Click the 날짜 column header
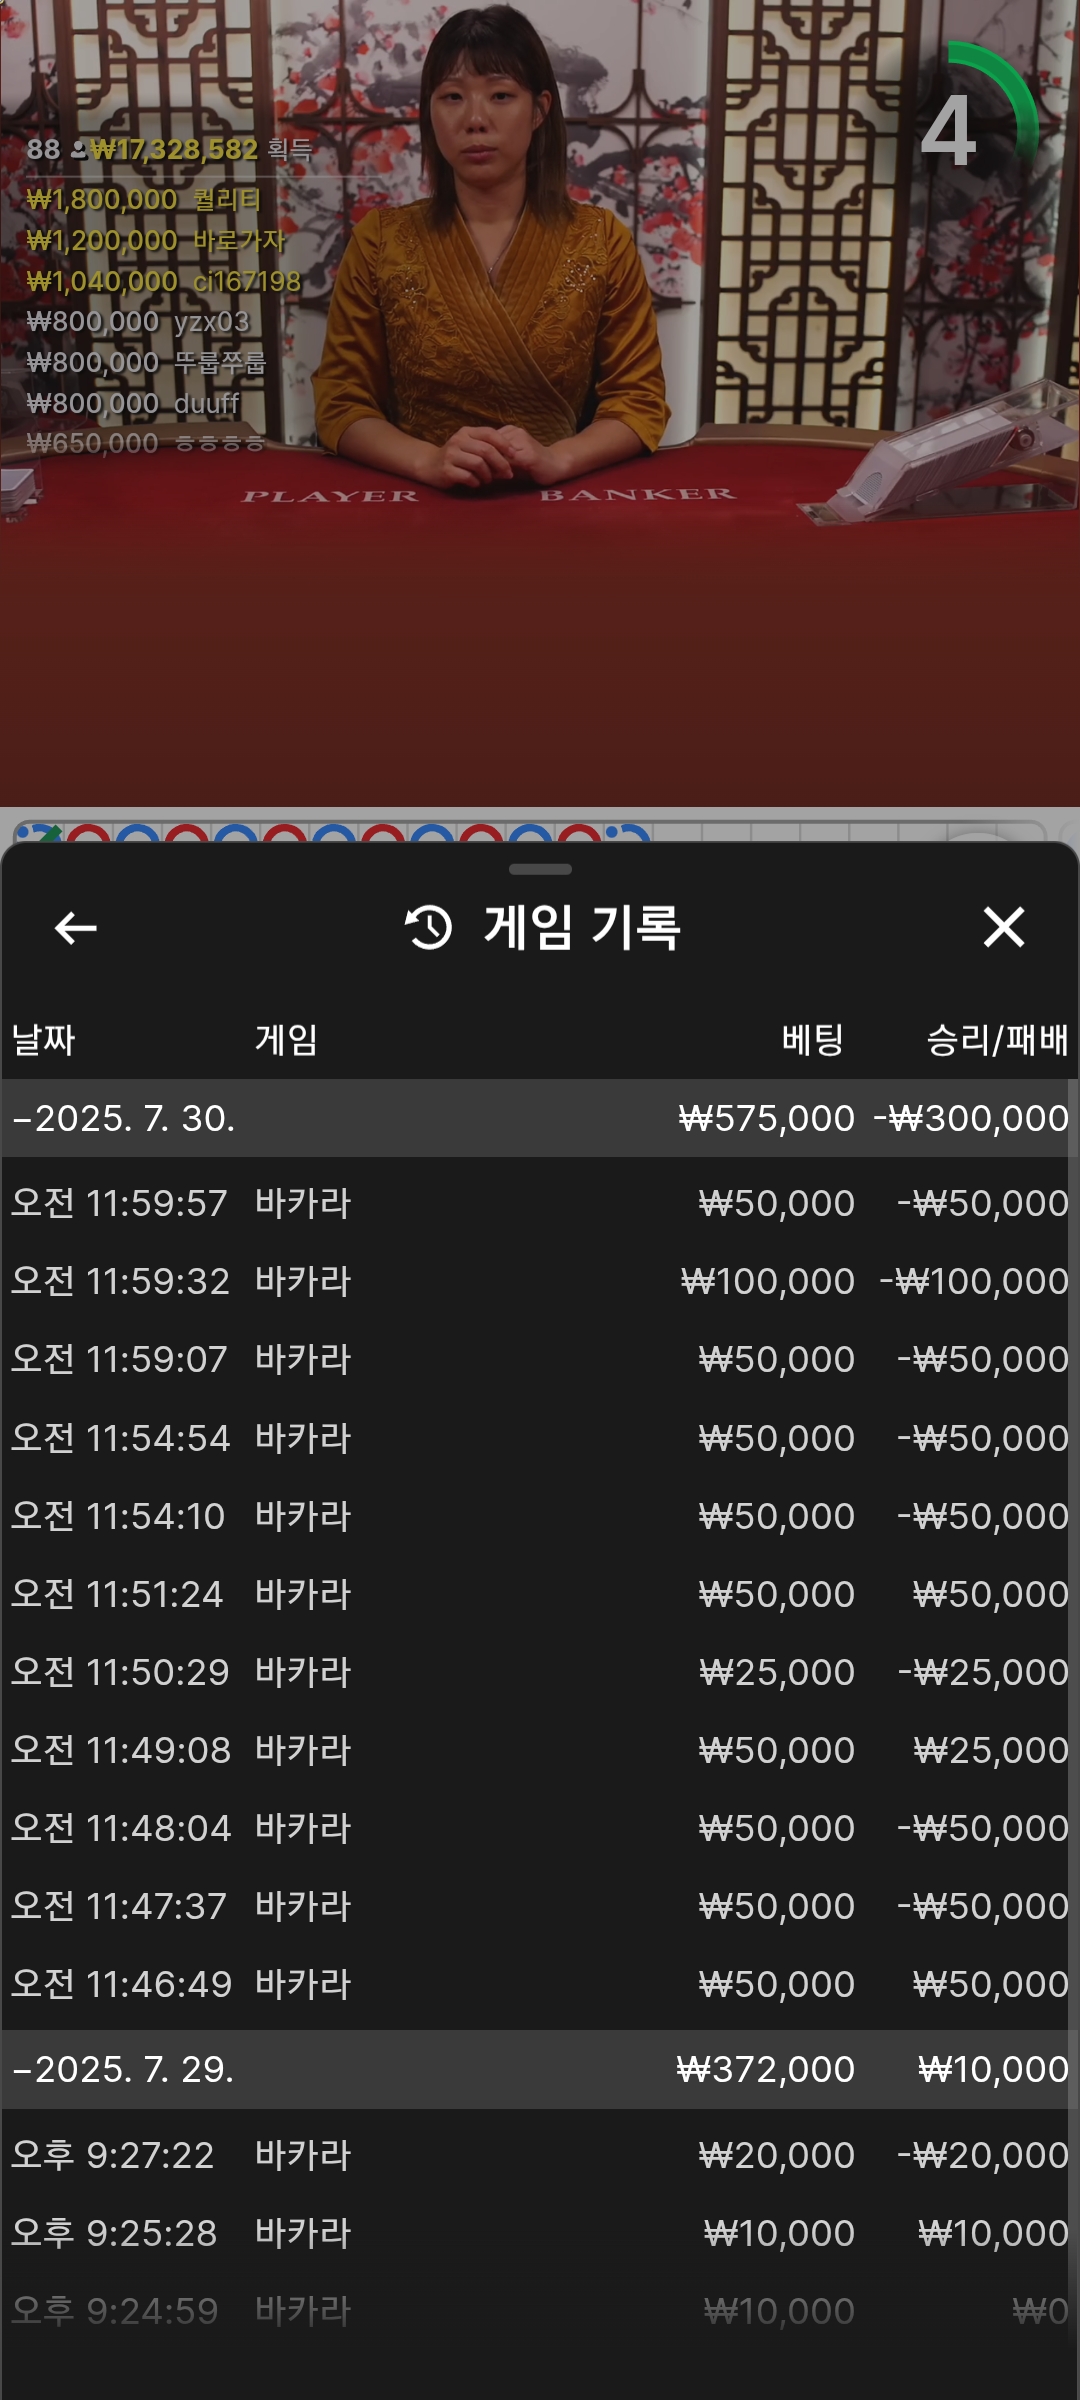Image resolution: width=1080 pixels, height=2400 pixels. click(43, 1040)
